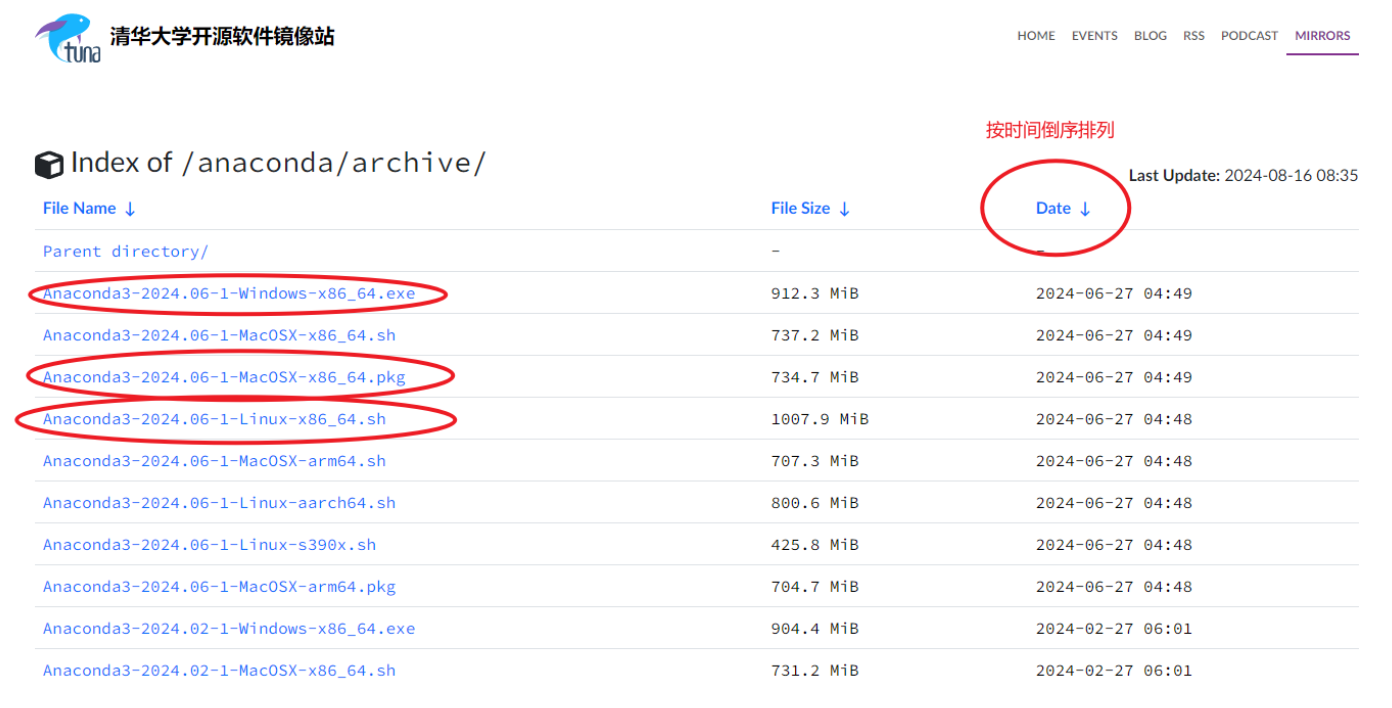Click the 1007.9 MiB file size
This screenshot has width=1392, height=708.
coord(820,420)
